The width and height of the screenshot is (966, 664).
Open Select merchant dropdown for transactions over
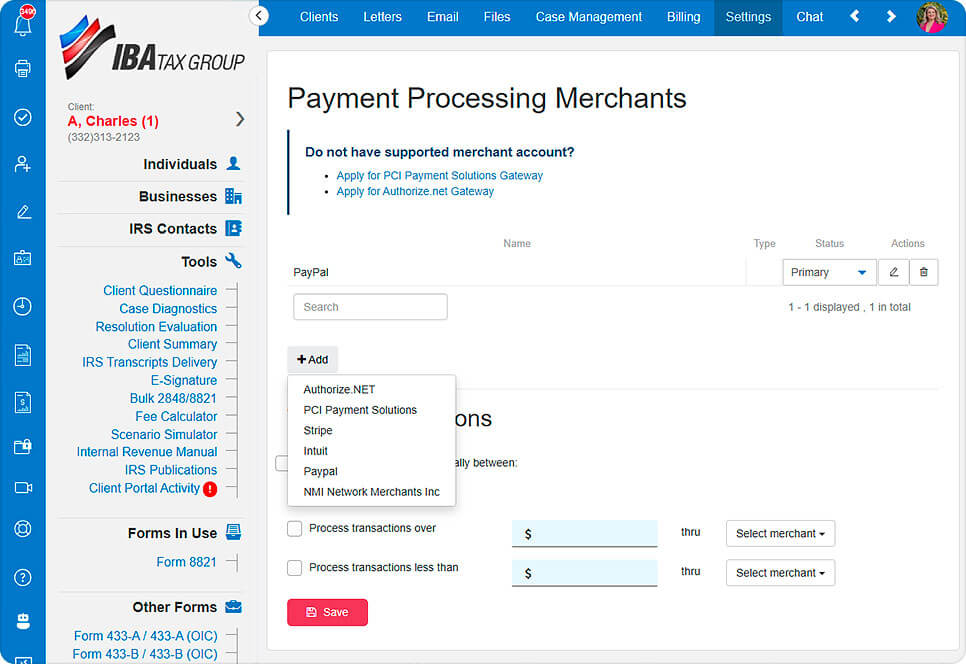[x=781, y=533]
